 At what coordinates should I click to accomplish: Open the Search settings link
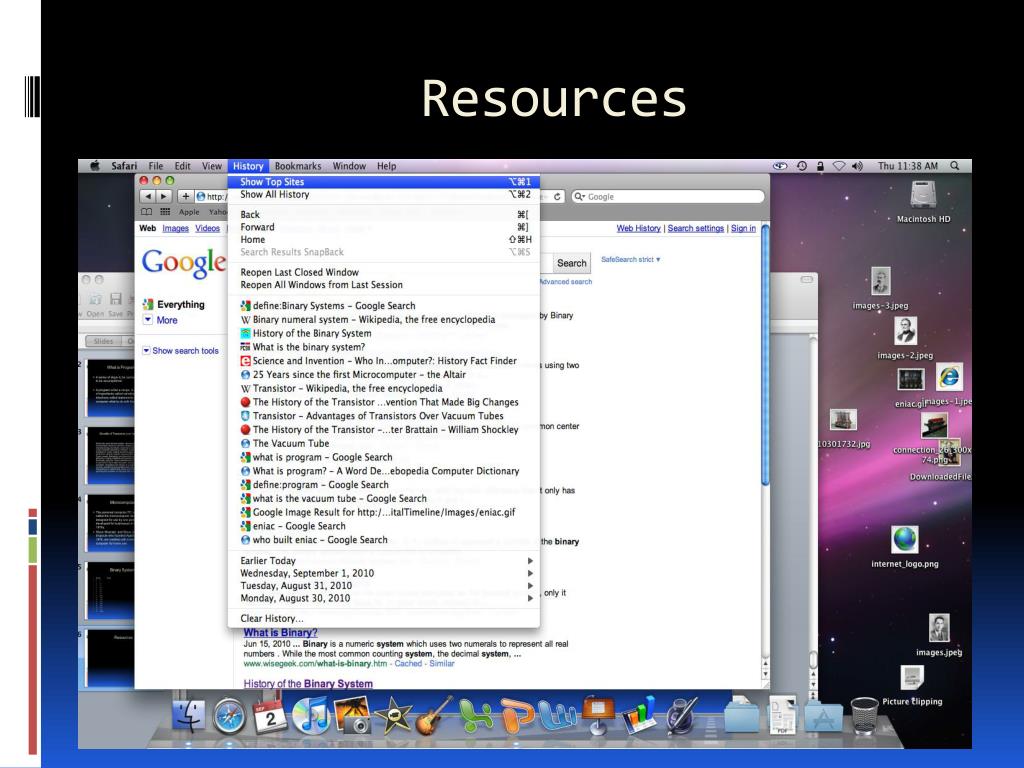[x=696, y=228]
